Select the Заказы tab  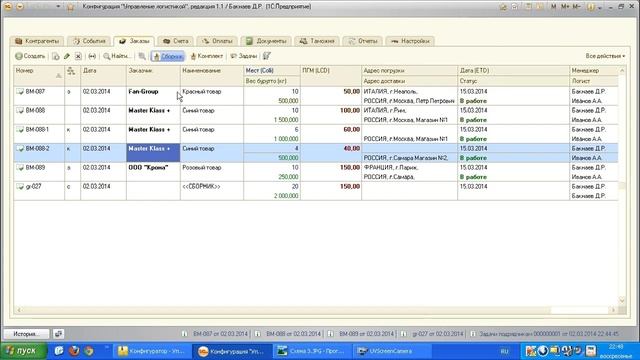pos(134,41)
